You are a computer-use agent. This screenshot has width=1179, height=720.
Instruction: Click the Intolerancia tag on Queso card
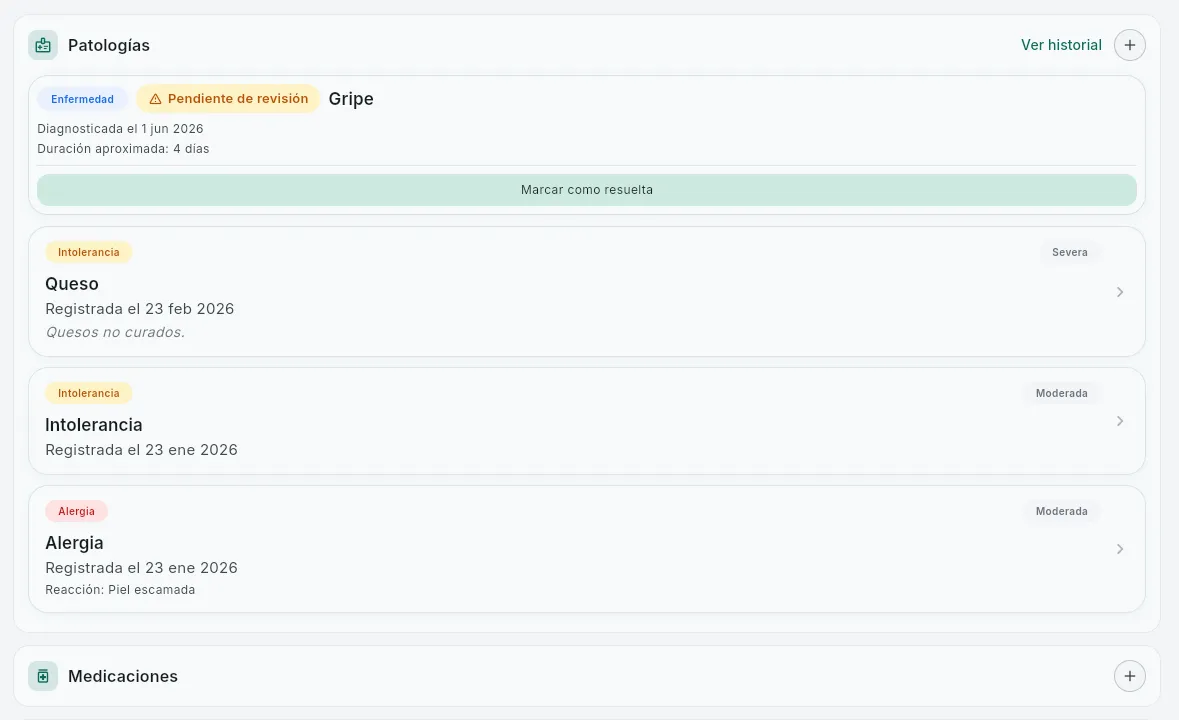pyautogui.click(x=89, y=253)
